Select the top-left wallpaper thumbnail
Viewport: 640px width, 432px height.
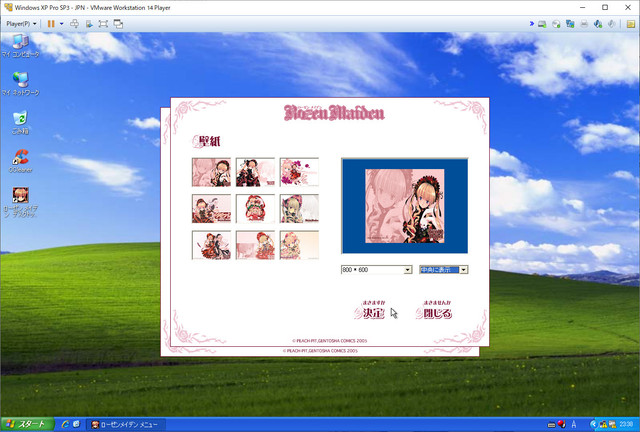coord(211,172)
